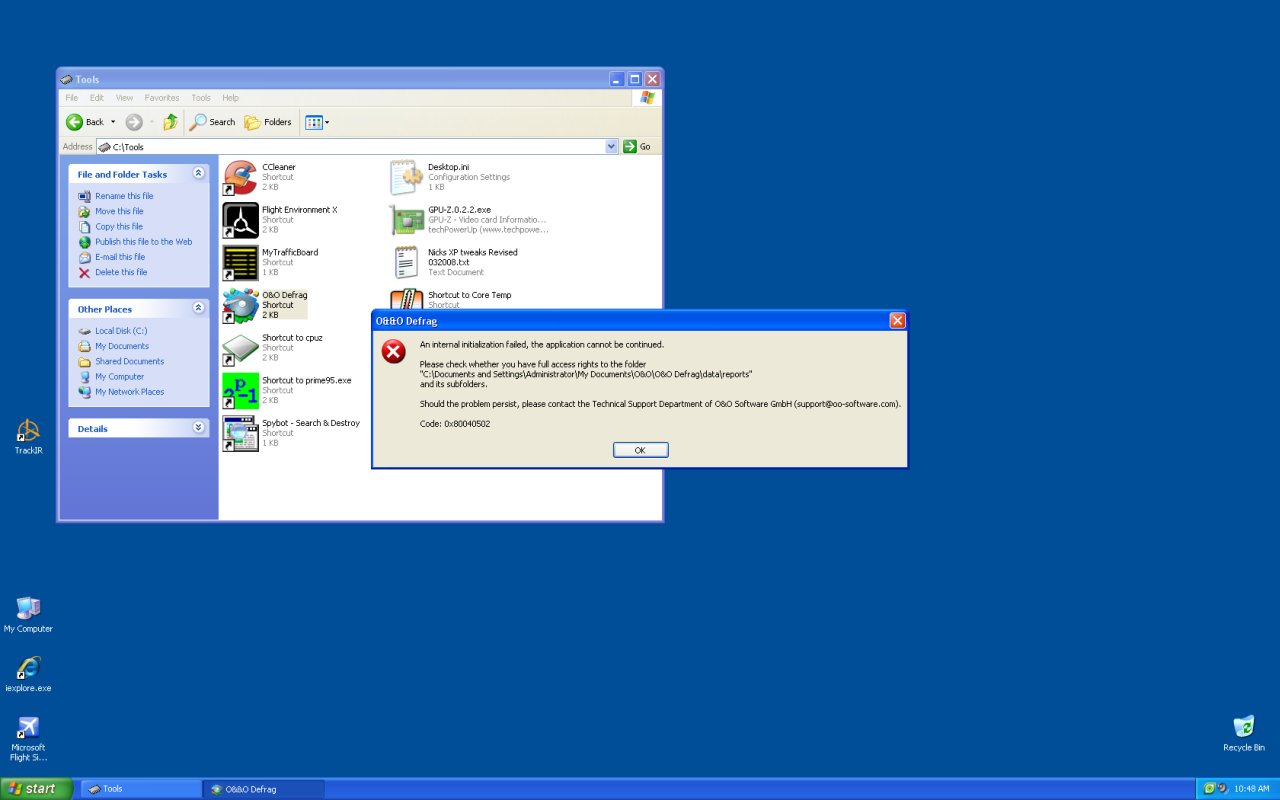Click Copy this file link
Screen dimensions: 1280x800
coord(119,227)
